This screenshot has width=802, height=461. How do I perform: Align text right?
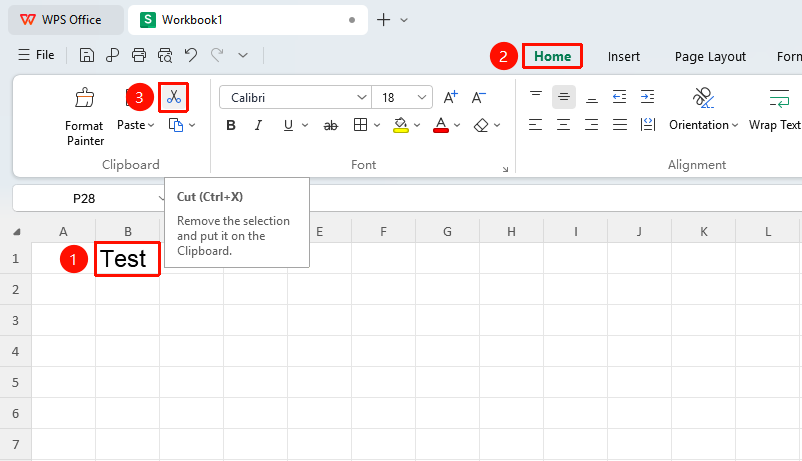pos(592,125)
